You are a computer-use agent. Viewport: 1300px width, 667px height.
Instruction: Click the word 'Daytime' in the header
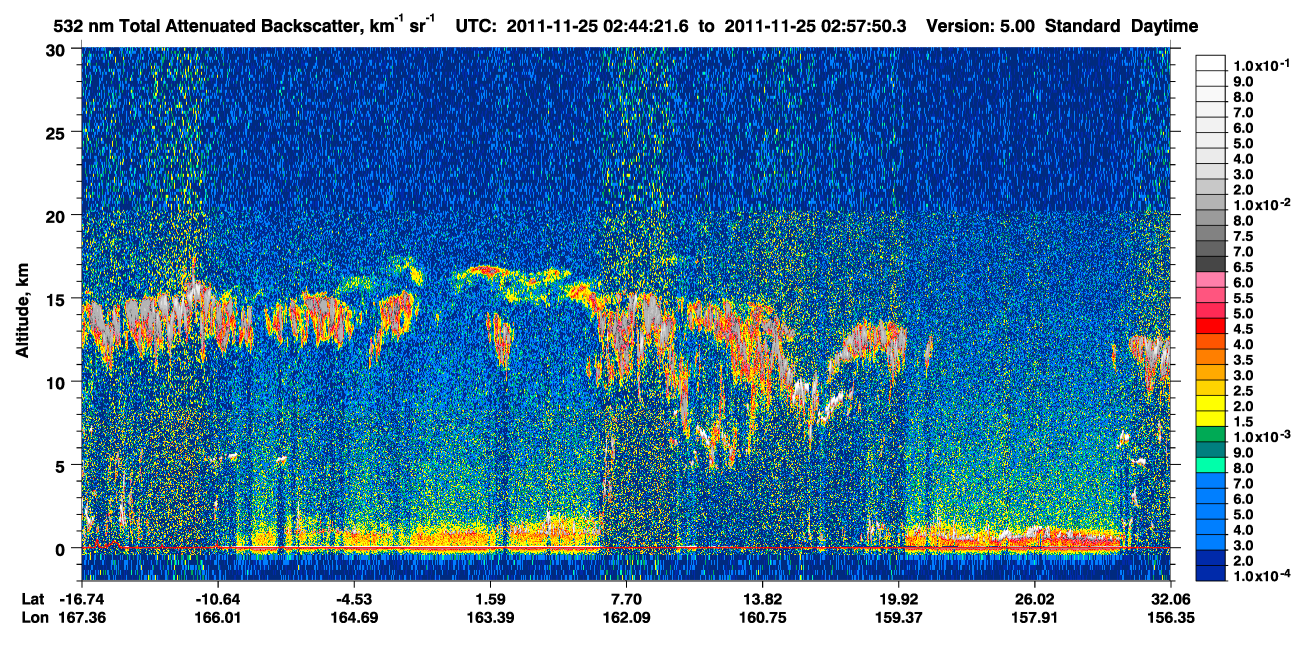point(1163,25)
